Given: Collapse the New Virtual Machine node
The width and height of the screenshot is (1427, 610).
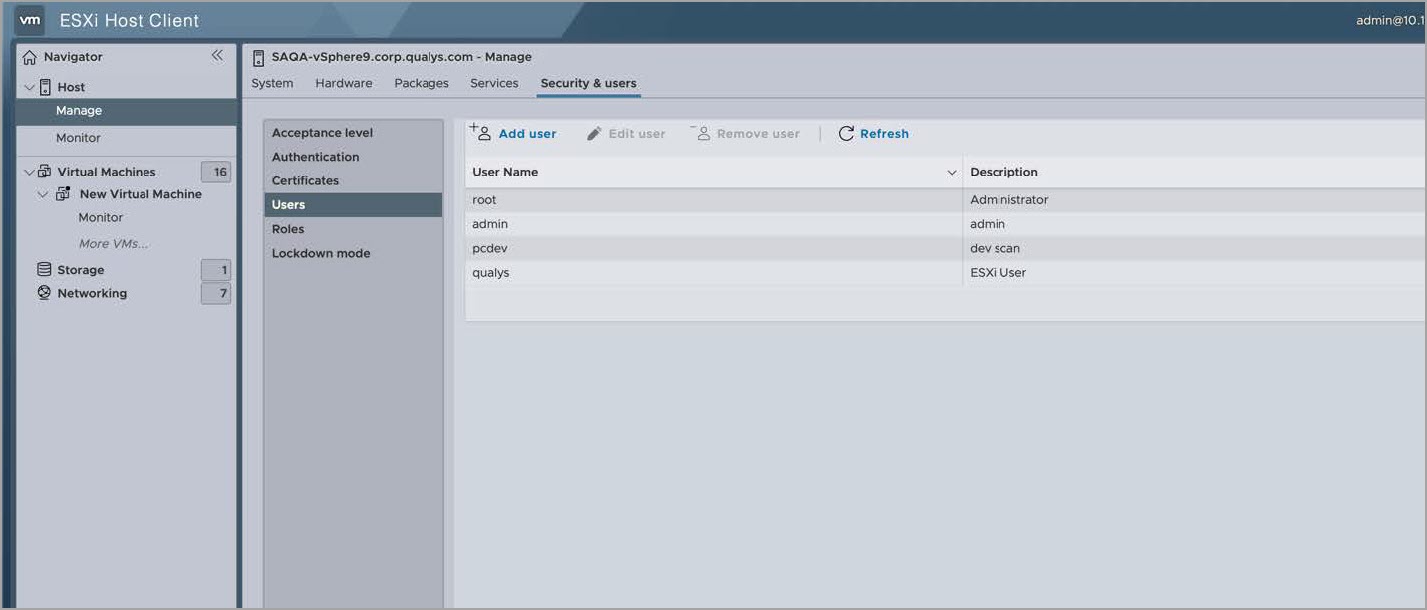Looking at the screenshot, I should pos(43,194).
